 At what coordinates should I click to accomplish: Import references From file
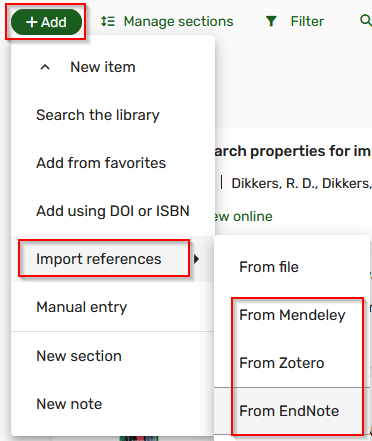point(269,267)
